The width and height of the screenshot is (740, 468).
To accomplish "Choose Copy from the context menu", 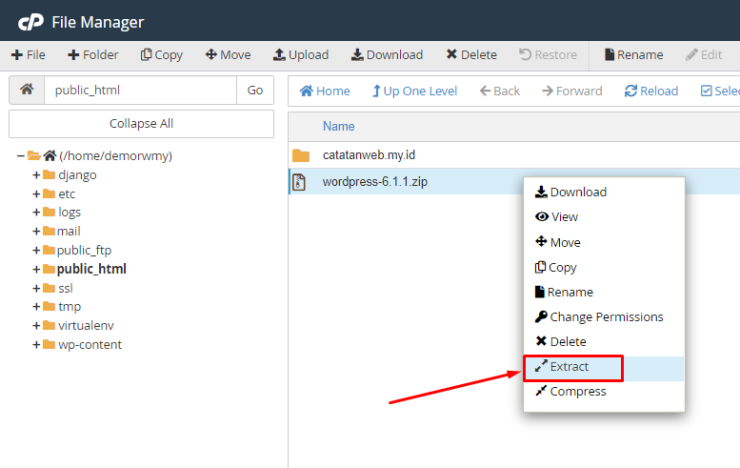I will (555, 267).
